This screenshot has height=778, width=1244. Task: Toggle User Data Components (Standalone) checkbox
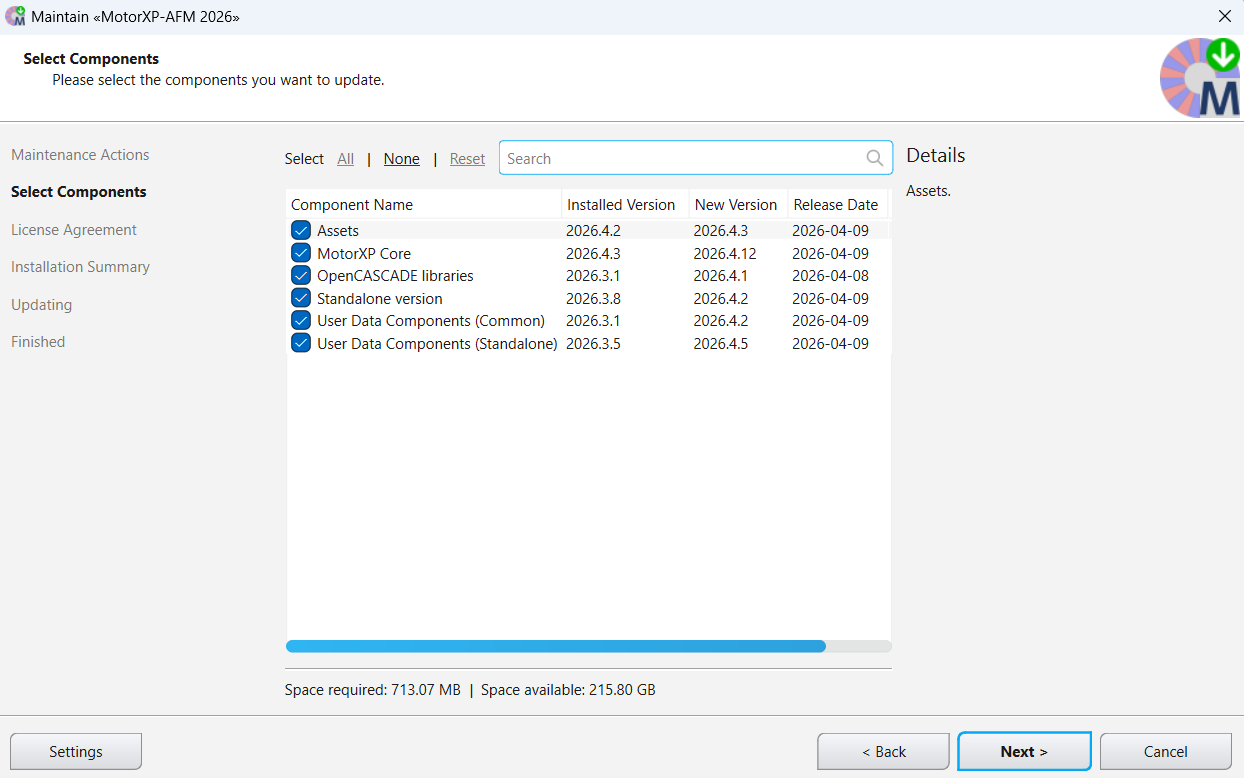pos(301,343)
